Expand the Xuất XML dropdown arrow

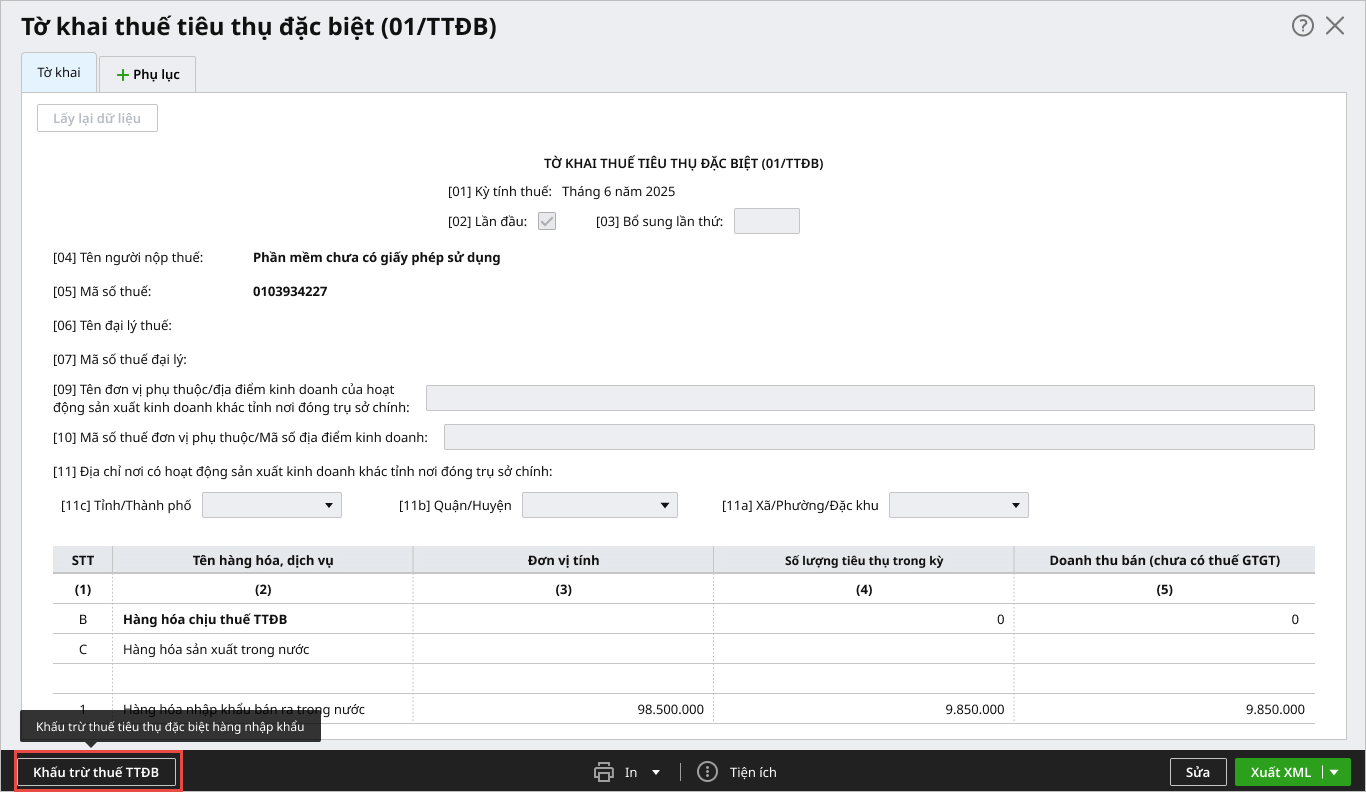coord(1334,772)
